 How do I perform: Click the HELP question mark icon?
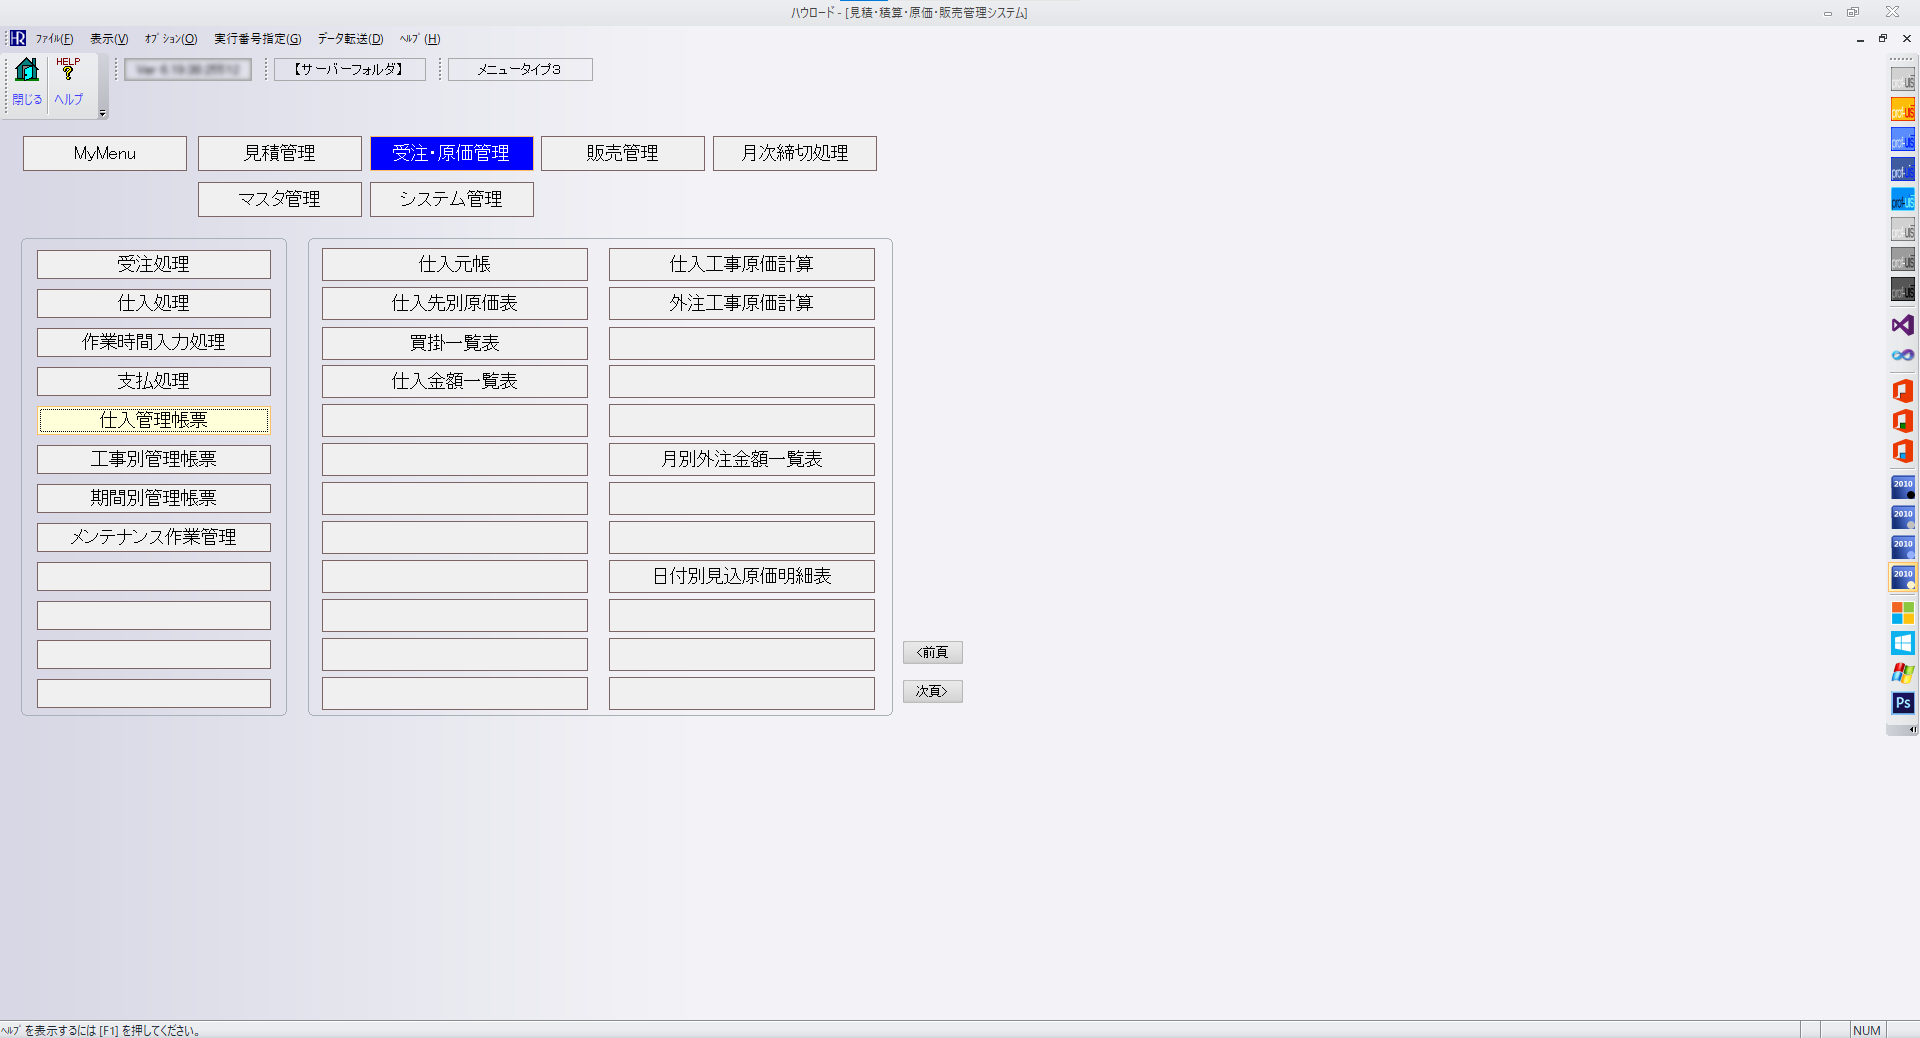tap(68, 71)
